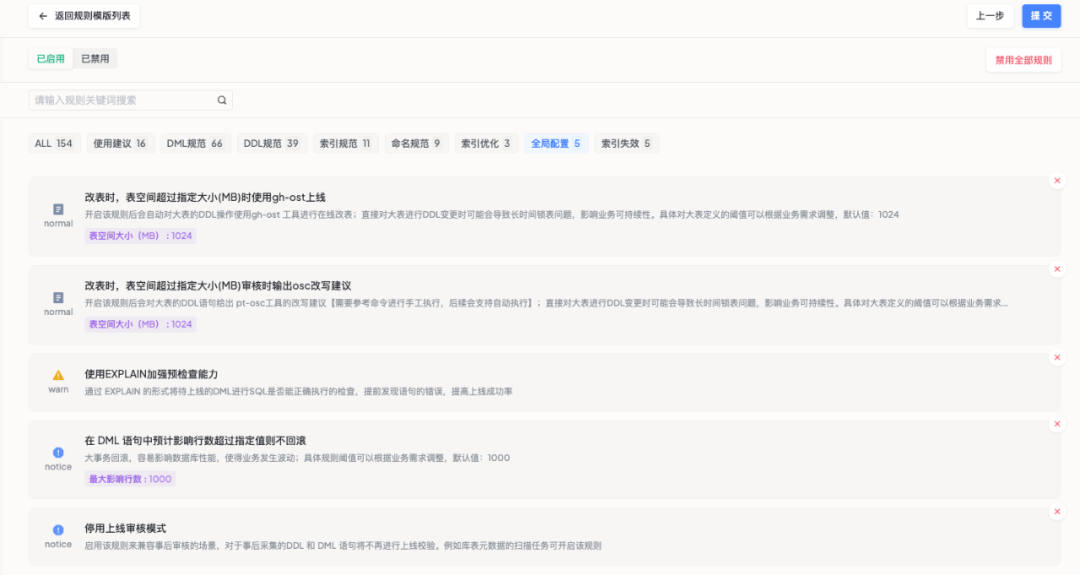Filter by 索引失效 5 category
This screenshot has height=575, width=1080.
[x=626, y=143]
